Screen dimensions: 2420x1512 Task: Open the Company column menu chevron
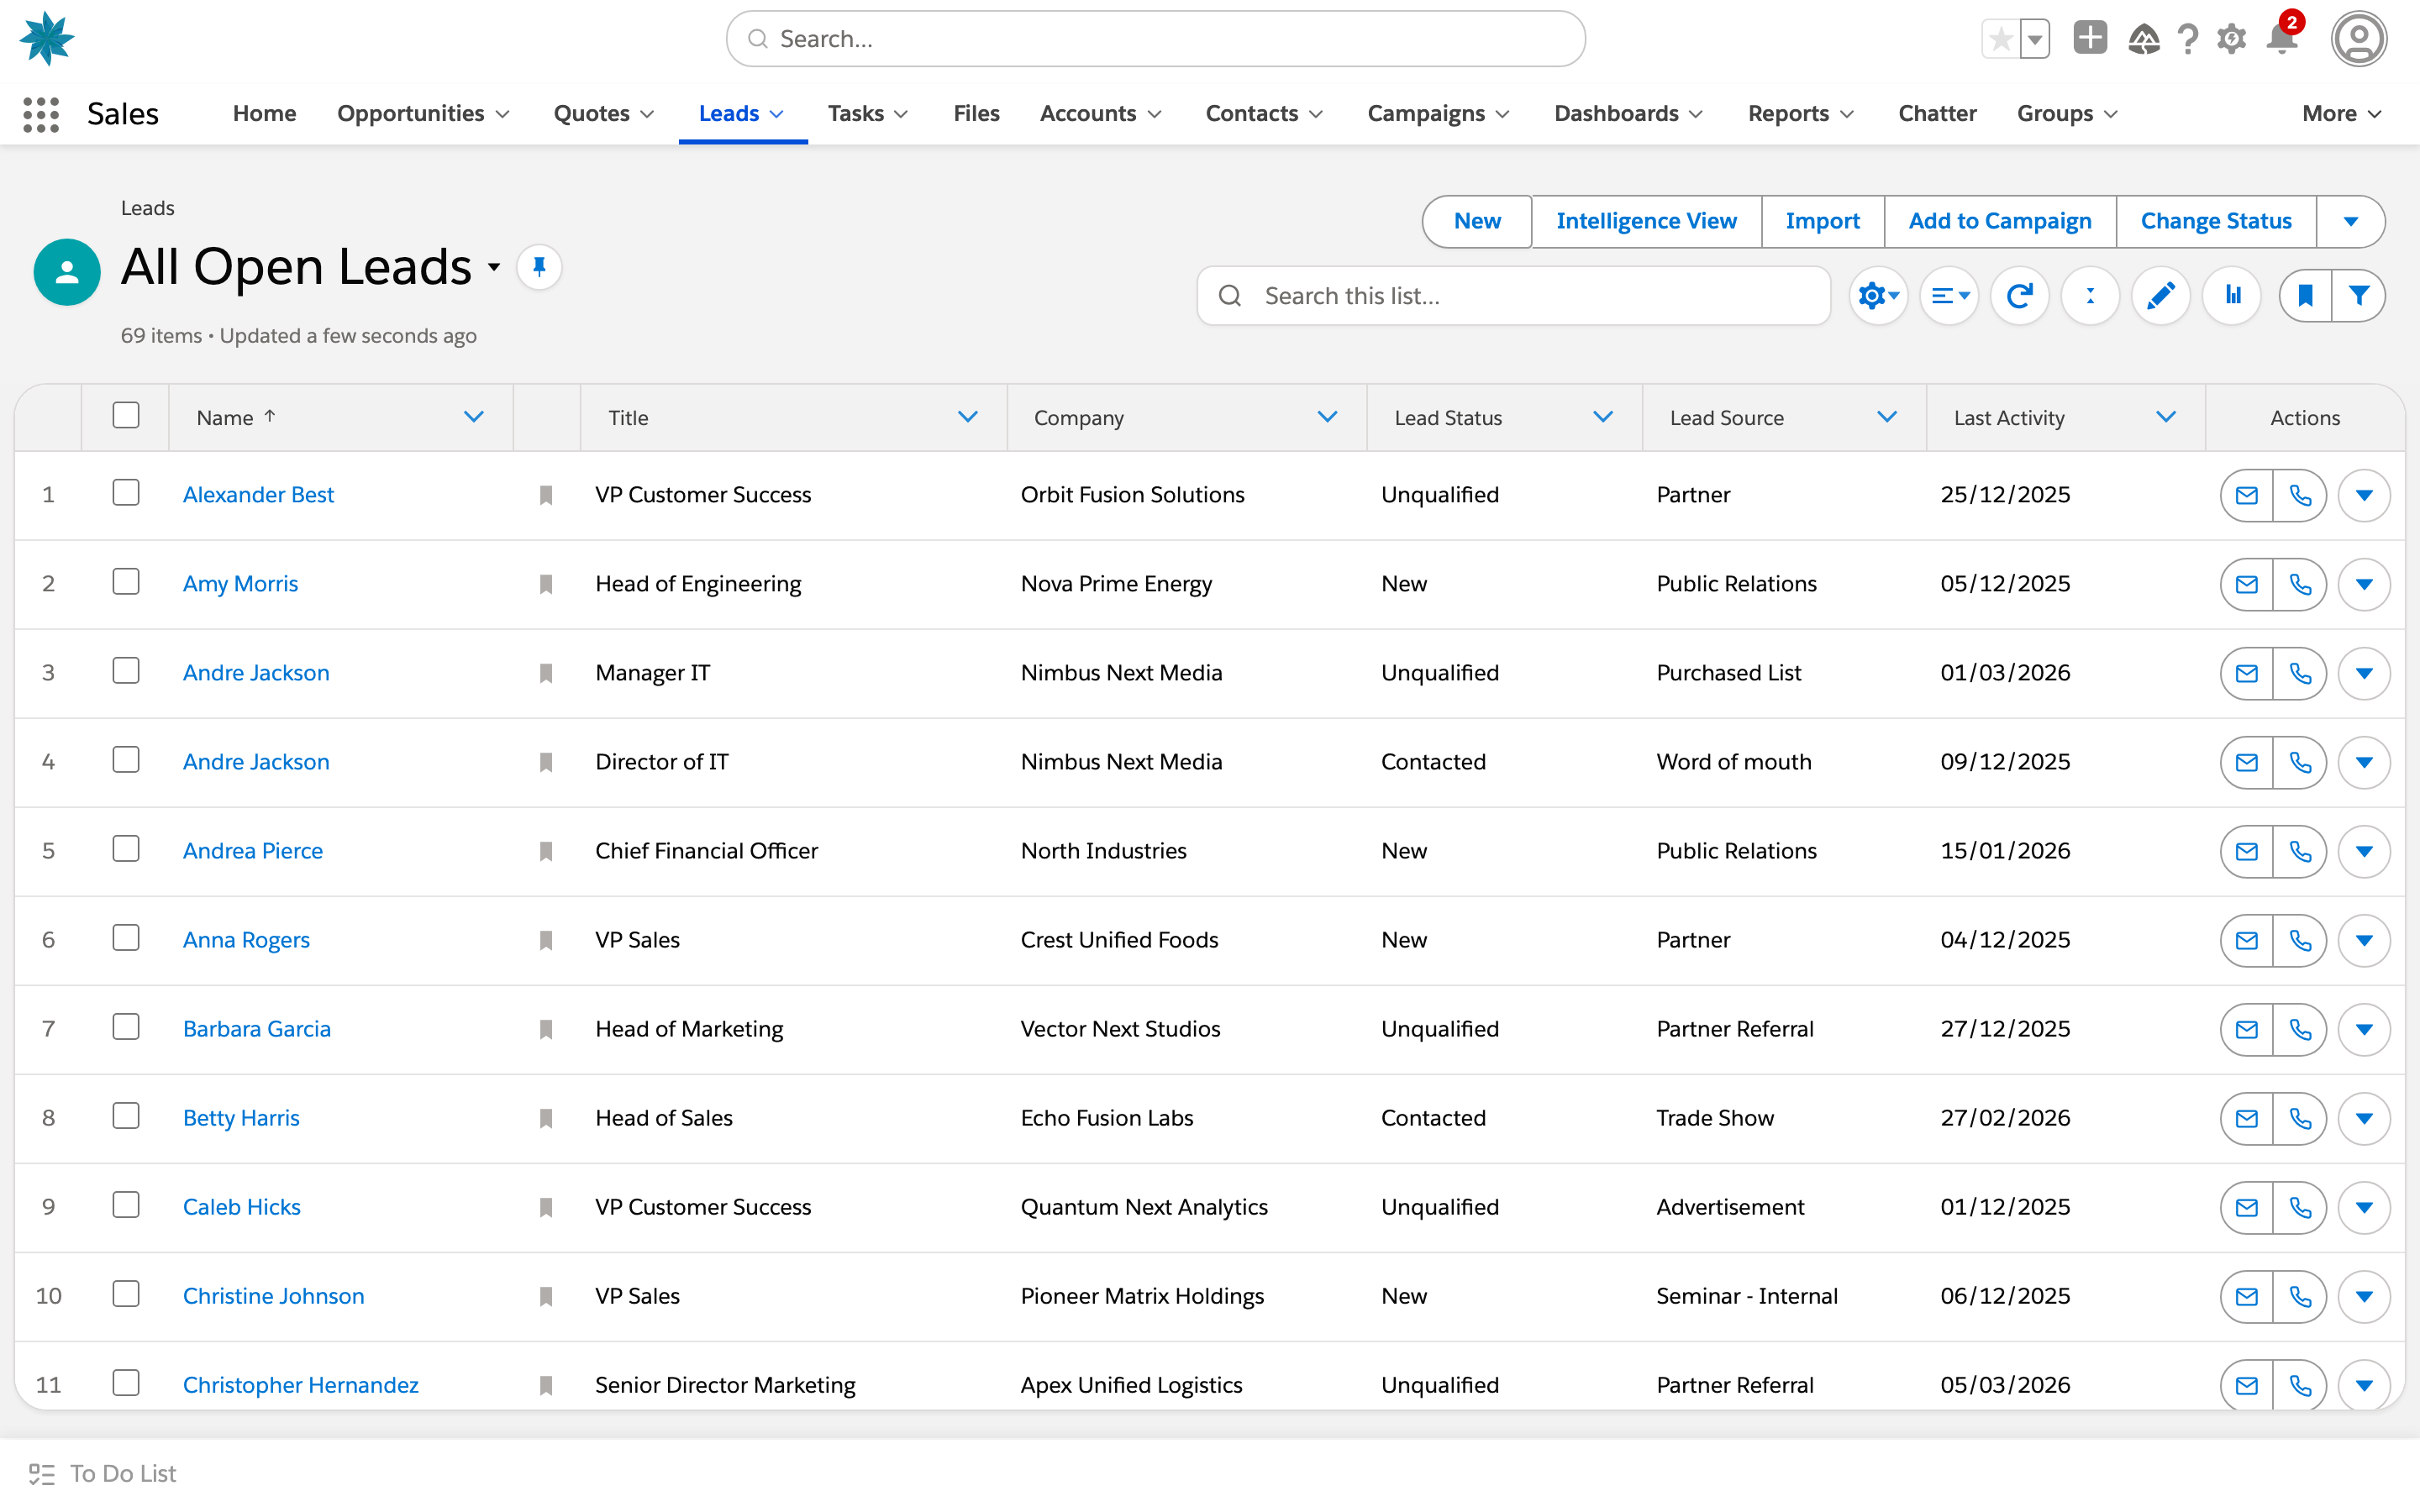click(x=1327, y=417)
